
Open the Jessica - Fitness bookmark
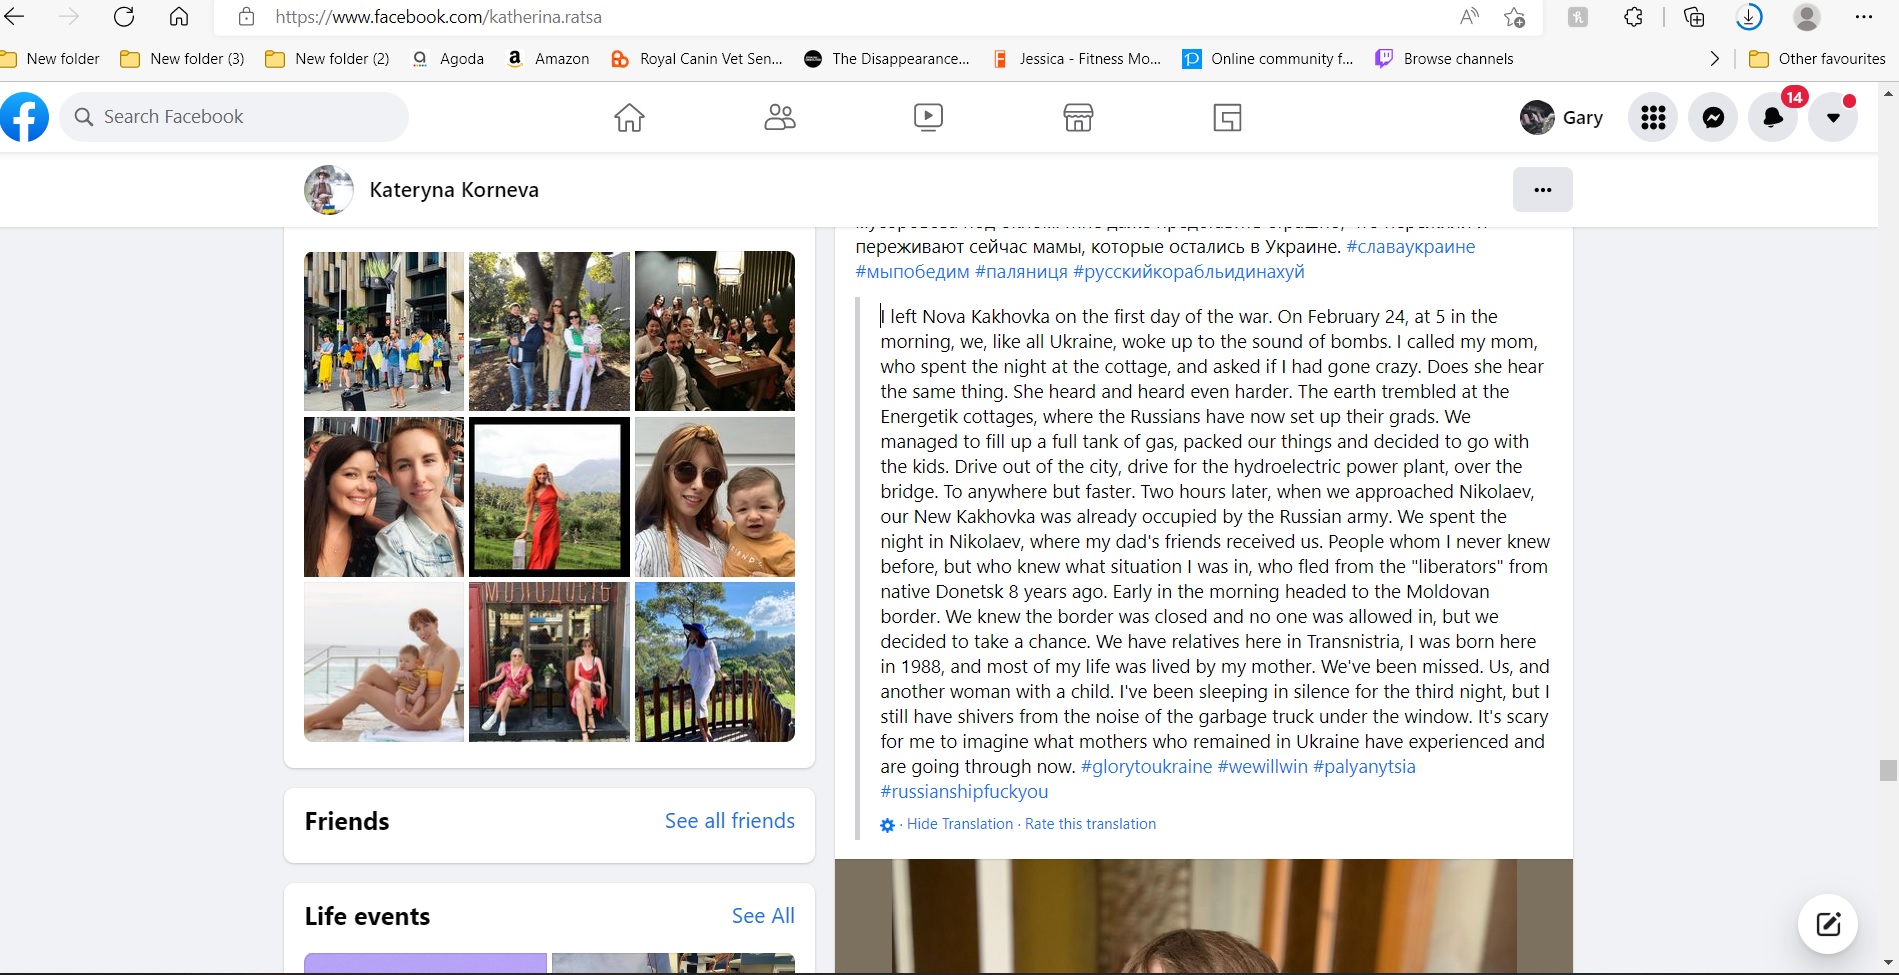tap(1076, 59)
